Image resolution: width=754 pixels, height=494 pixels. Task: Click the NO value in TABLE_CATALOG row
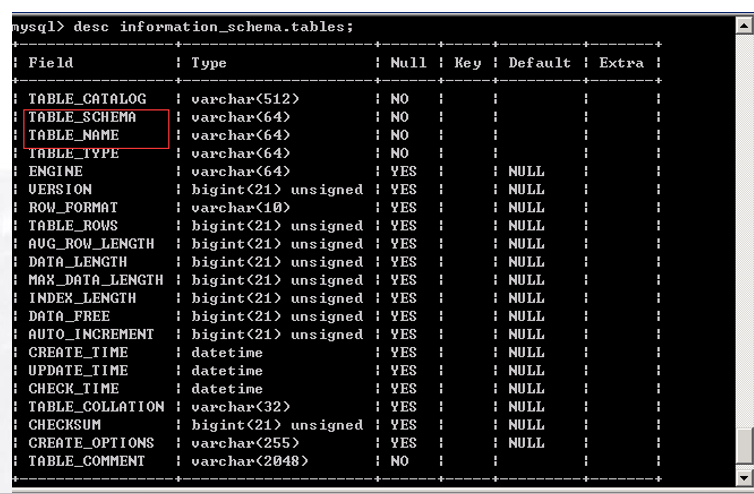tap(400, 99)
